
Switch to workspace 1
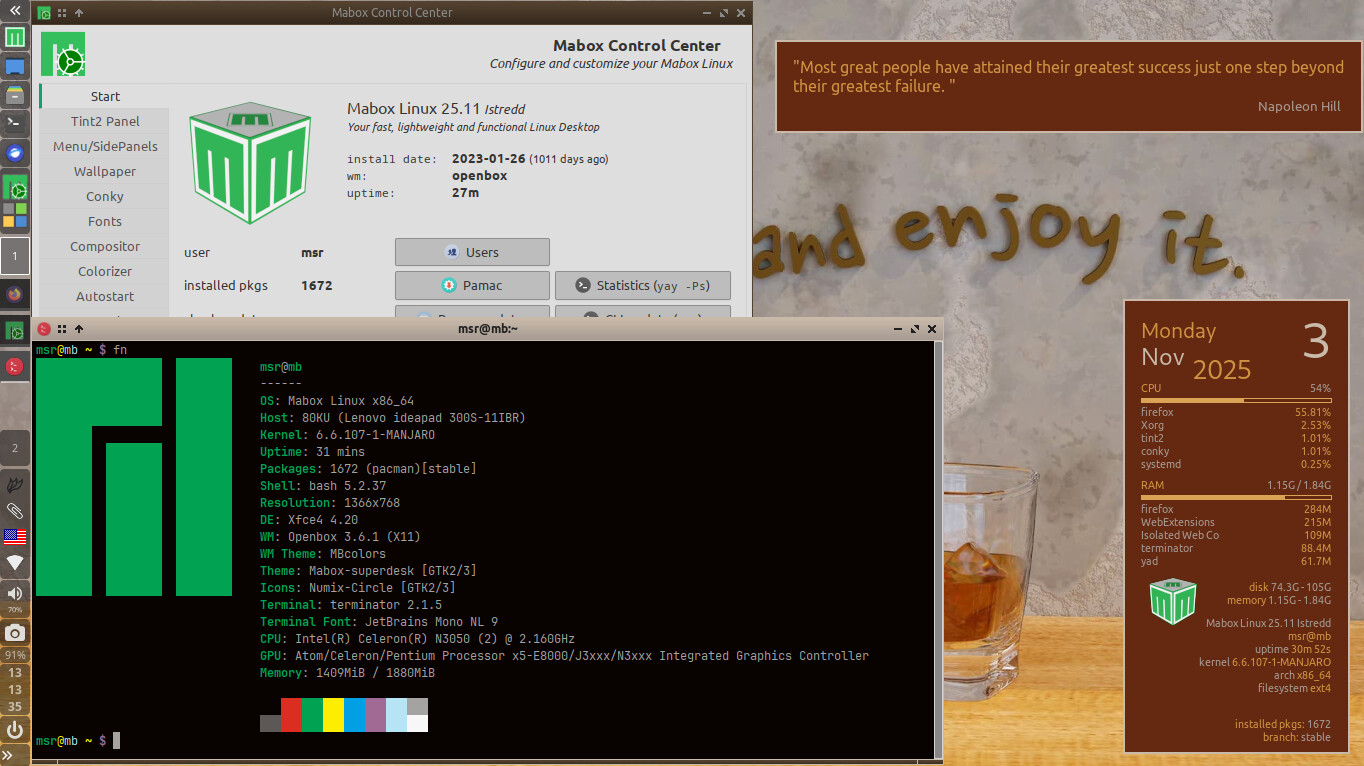pos(15,256)
